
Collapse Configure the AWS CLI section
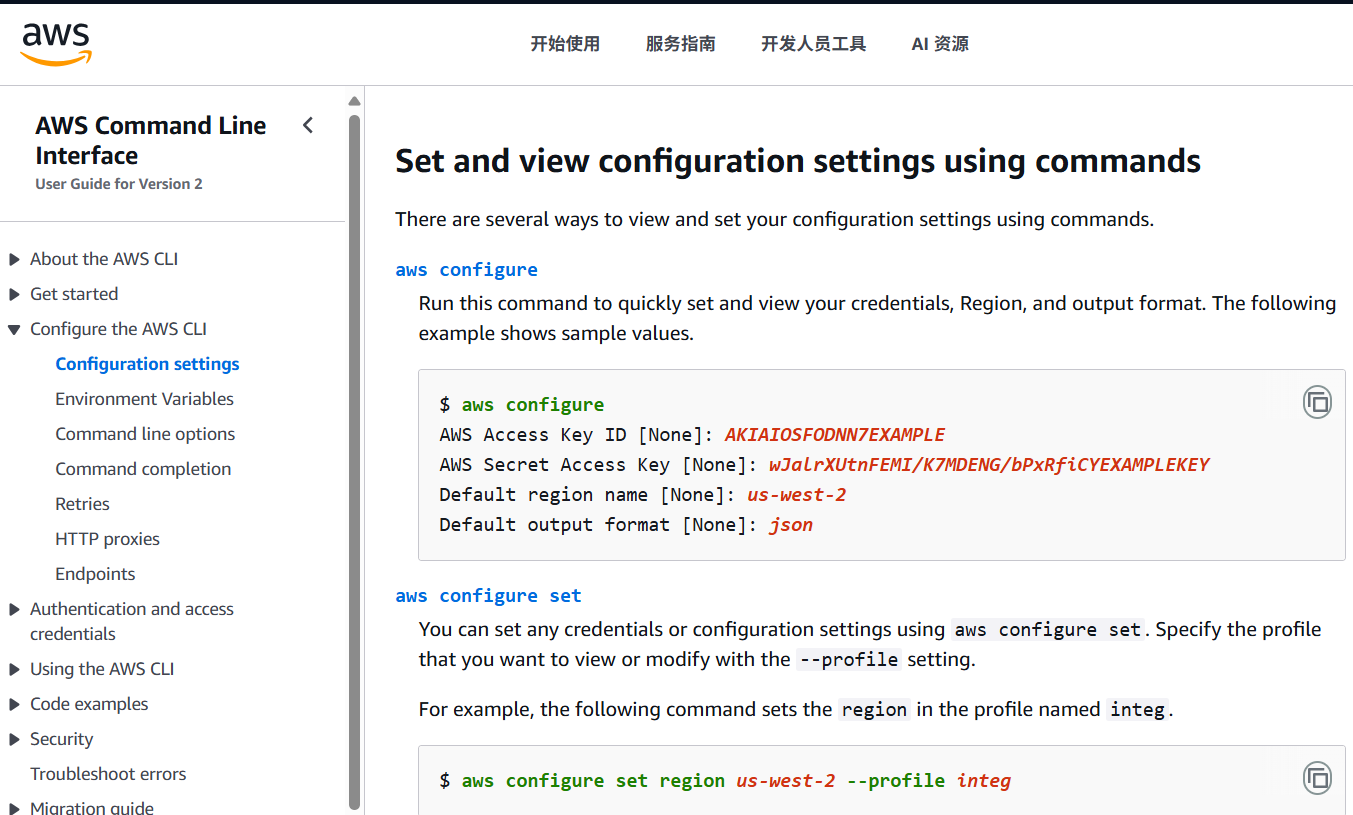[x=14, y=330]
